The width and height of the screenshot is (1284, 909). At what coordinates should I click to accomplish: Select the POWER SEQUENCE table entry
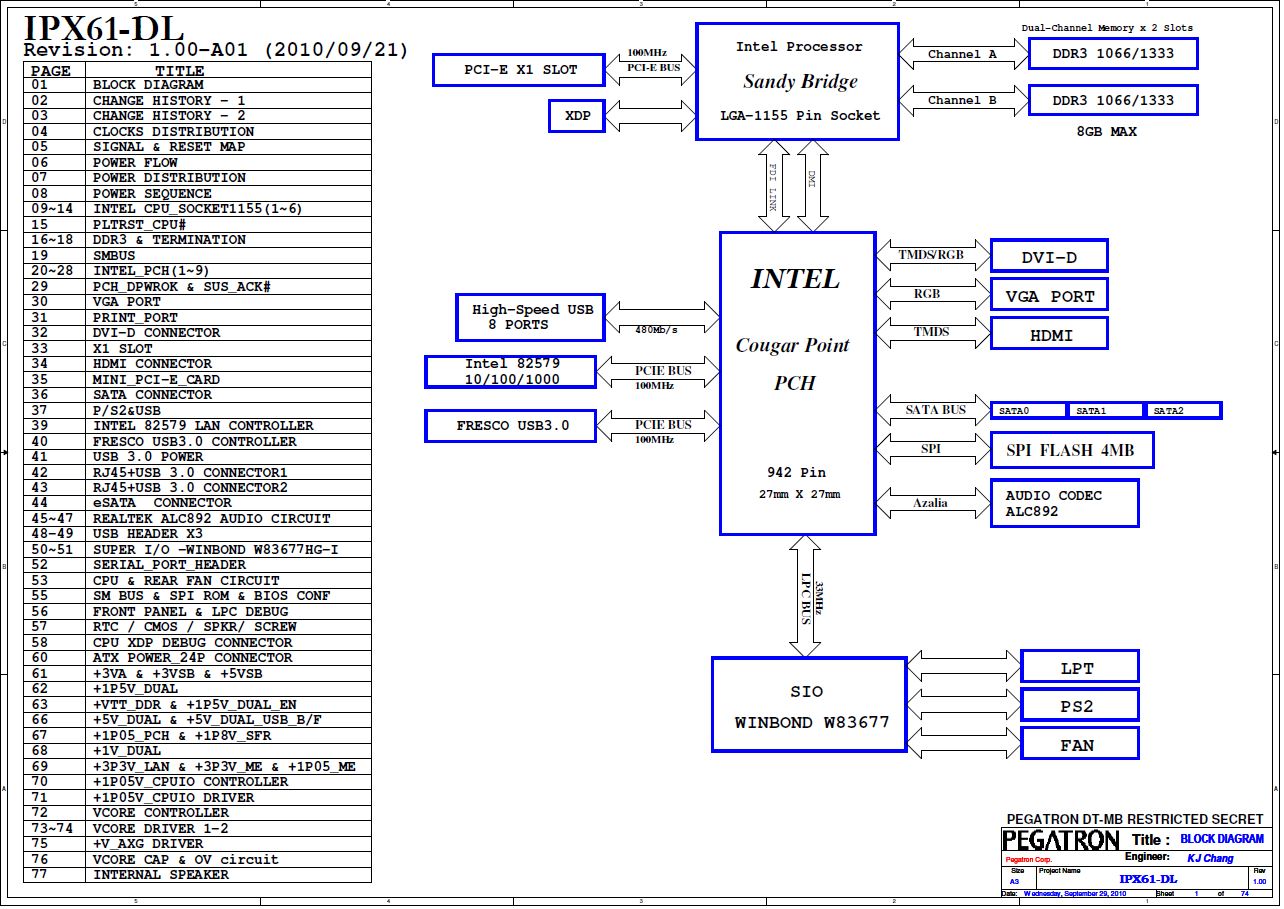[x=197, y=193]
